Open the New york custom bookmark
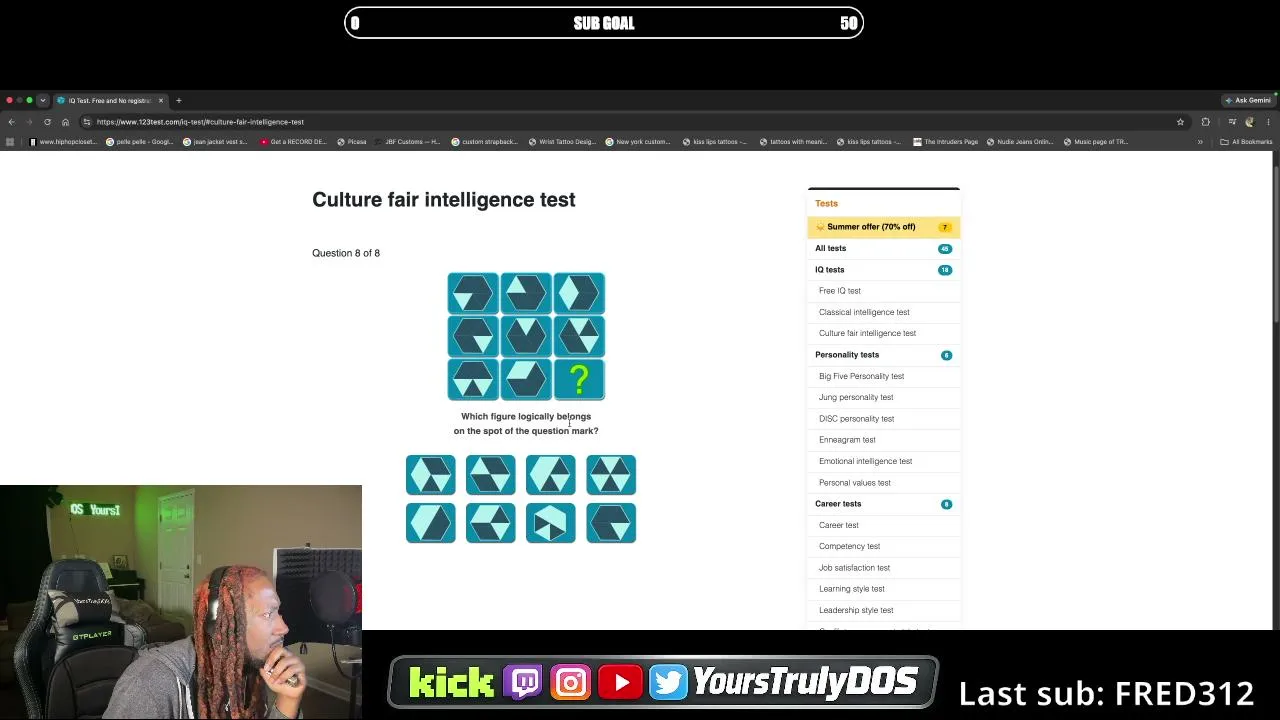 point(638,142)
